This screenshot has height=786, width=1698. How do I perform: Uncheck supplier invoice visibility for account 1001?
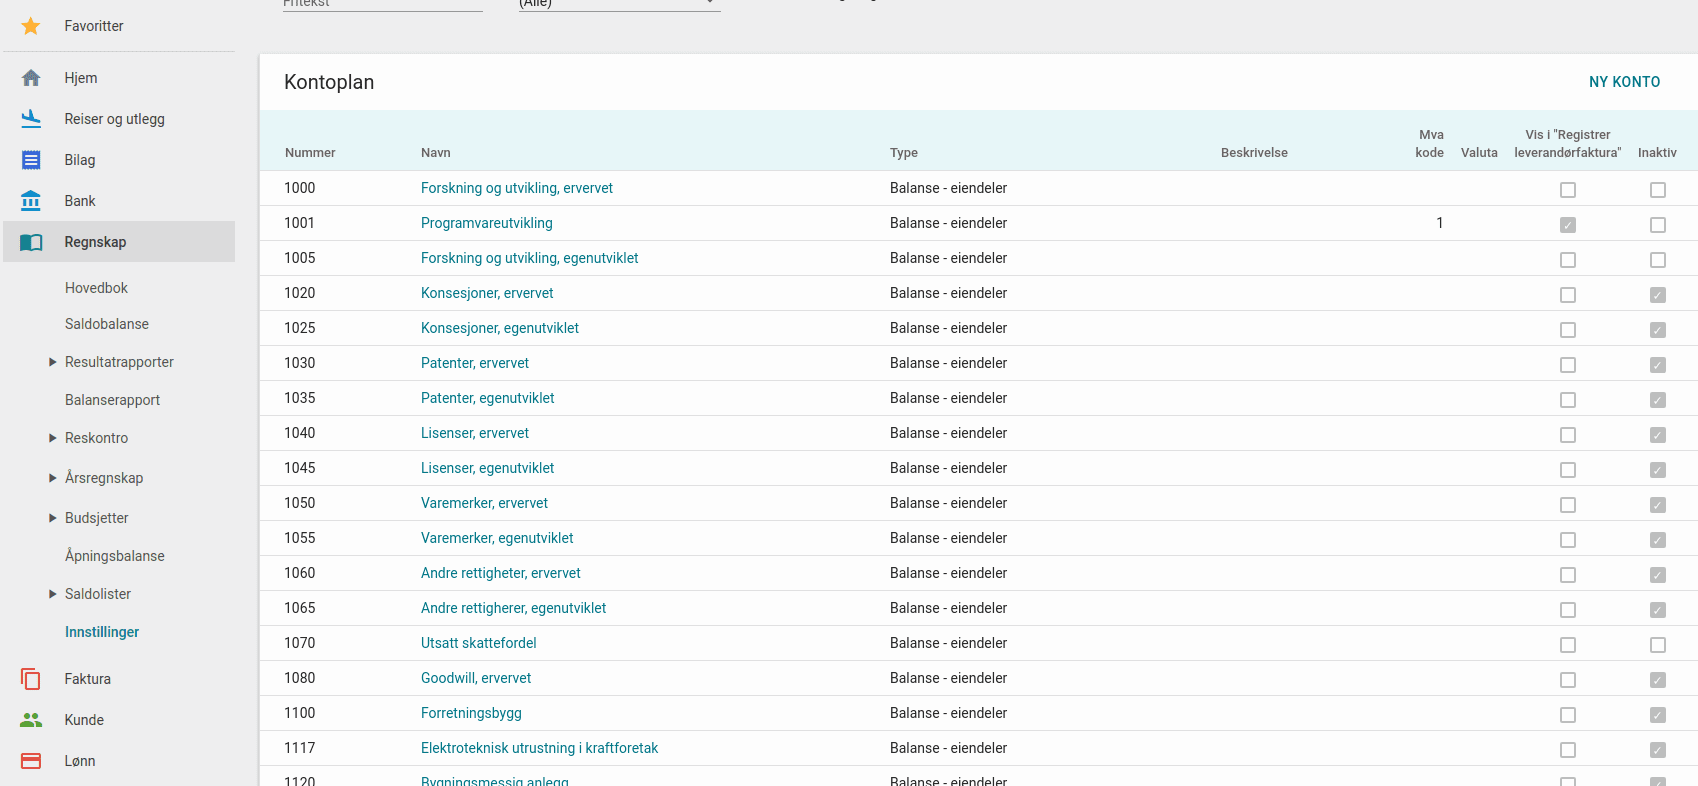[x=1568, y=225]
